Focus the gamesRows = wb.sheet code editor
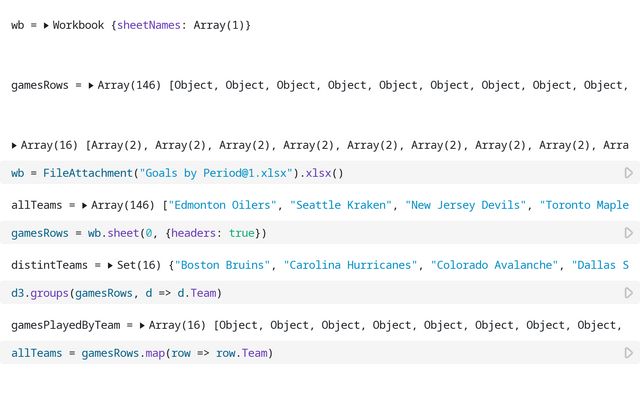Screen dimensions: 640x400 point(400,233)
